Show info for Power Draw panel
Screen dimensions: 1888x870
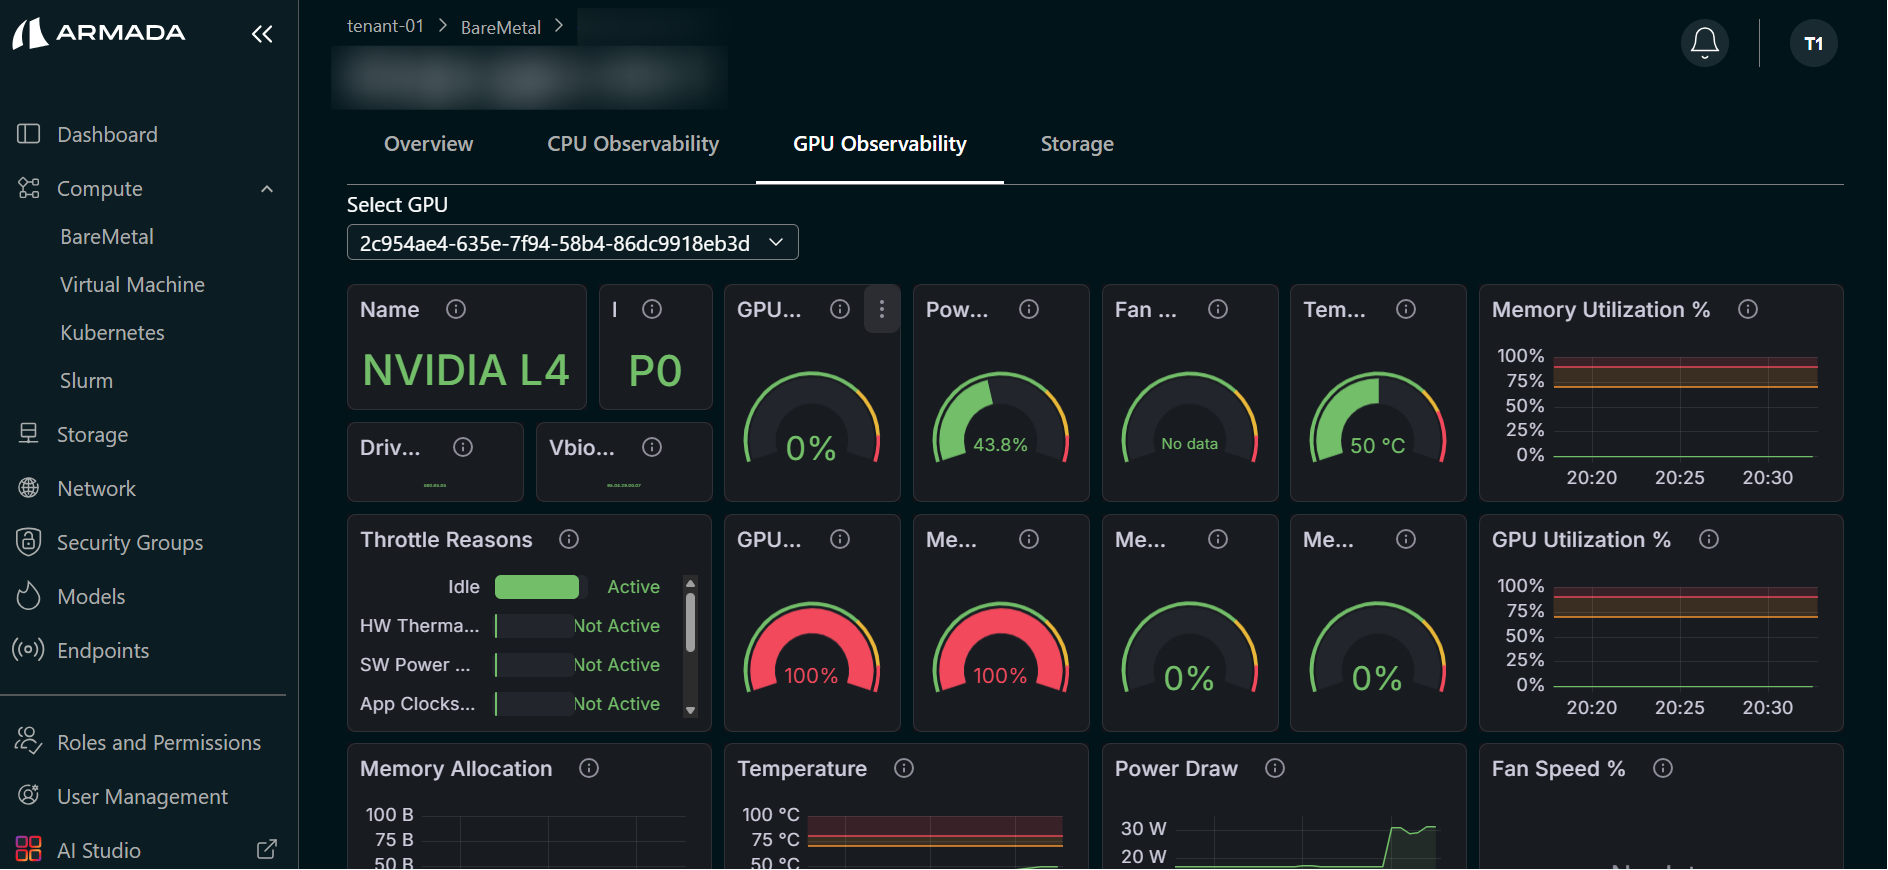(x=1275, y=768)
